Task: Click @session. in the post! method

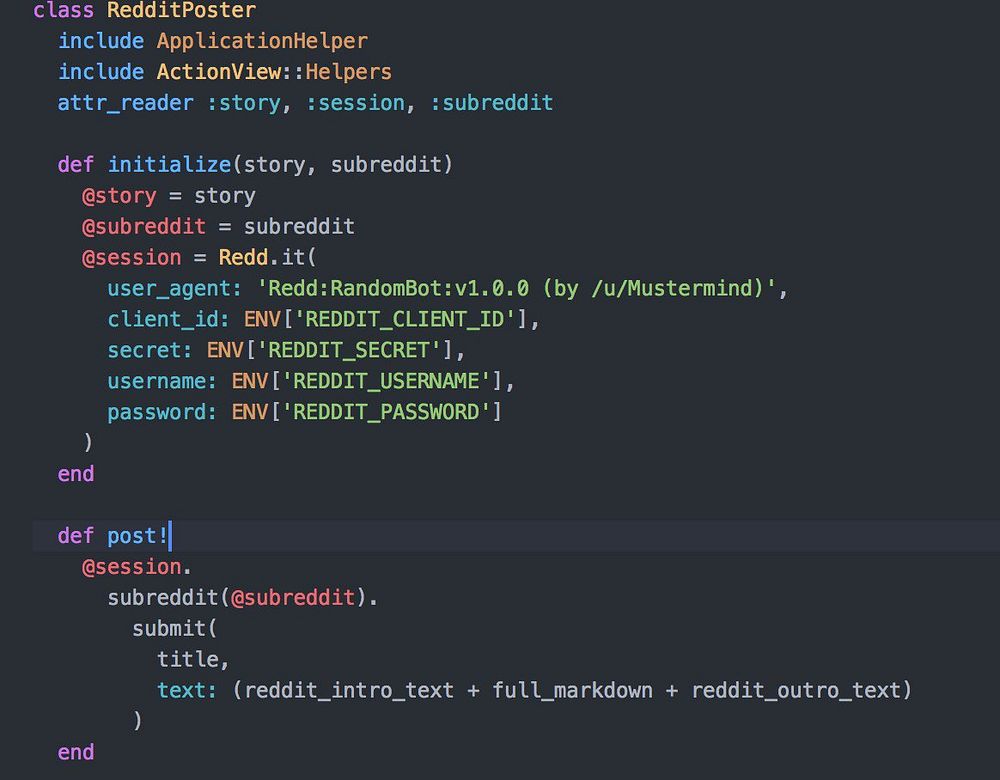Action: [136, 567]
